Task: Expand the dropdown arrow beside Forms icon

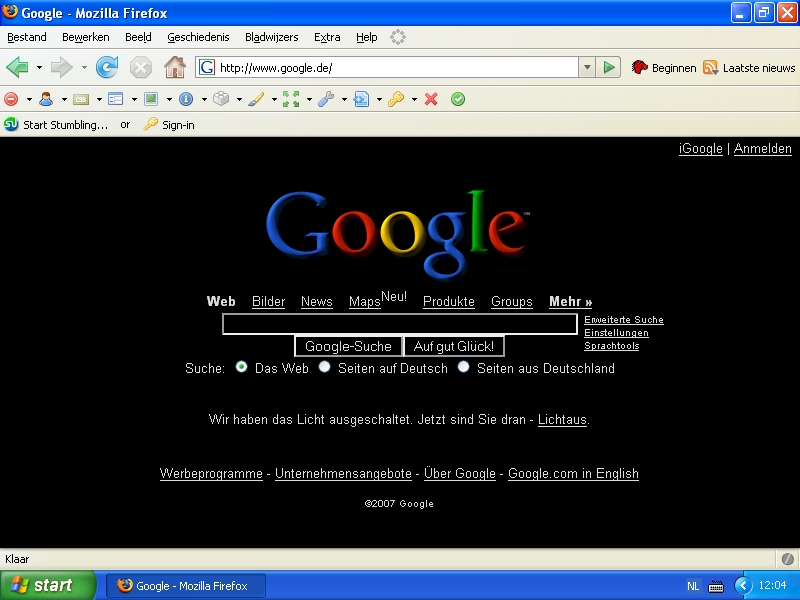Action: (134, 99)
